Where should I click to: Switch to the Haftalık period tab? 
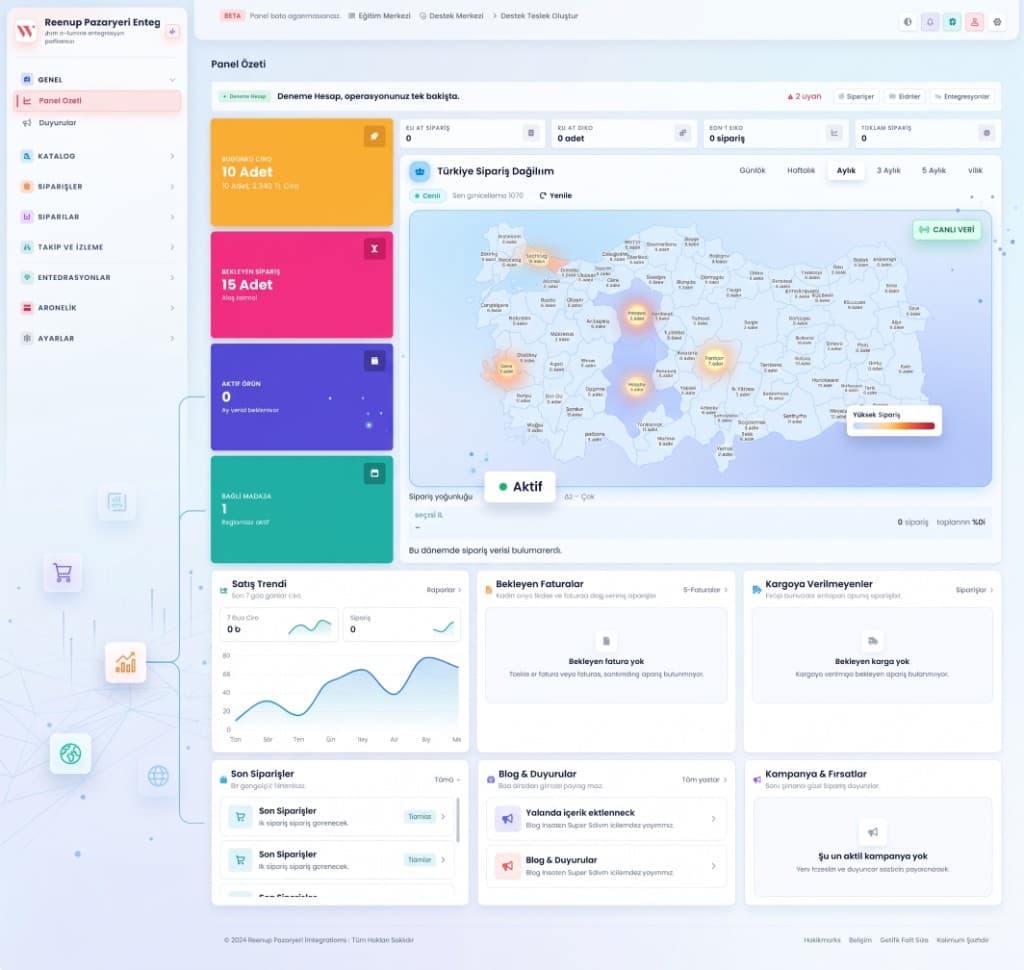coord(801,170)
